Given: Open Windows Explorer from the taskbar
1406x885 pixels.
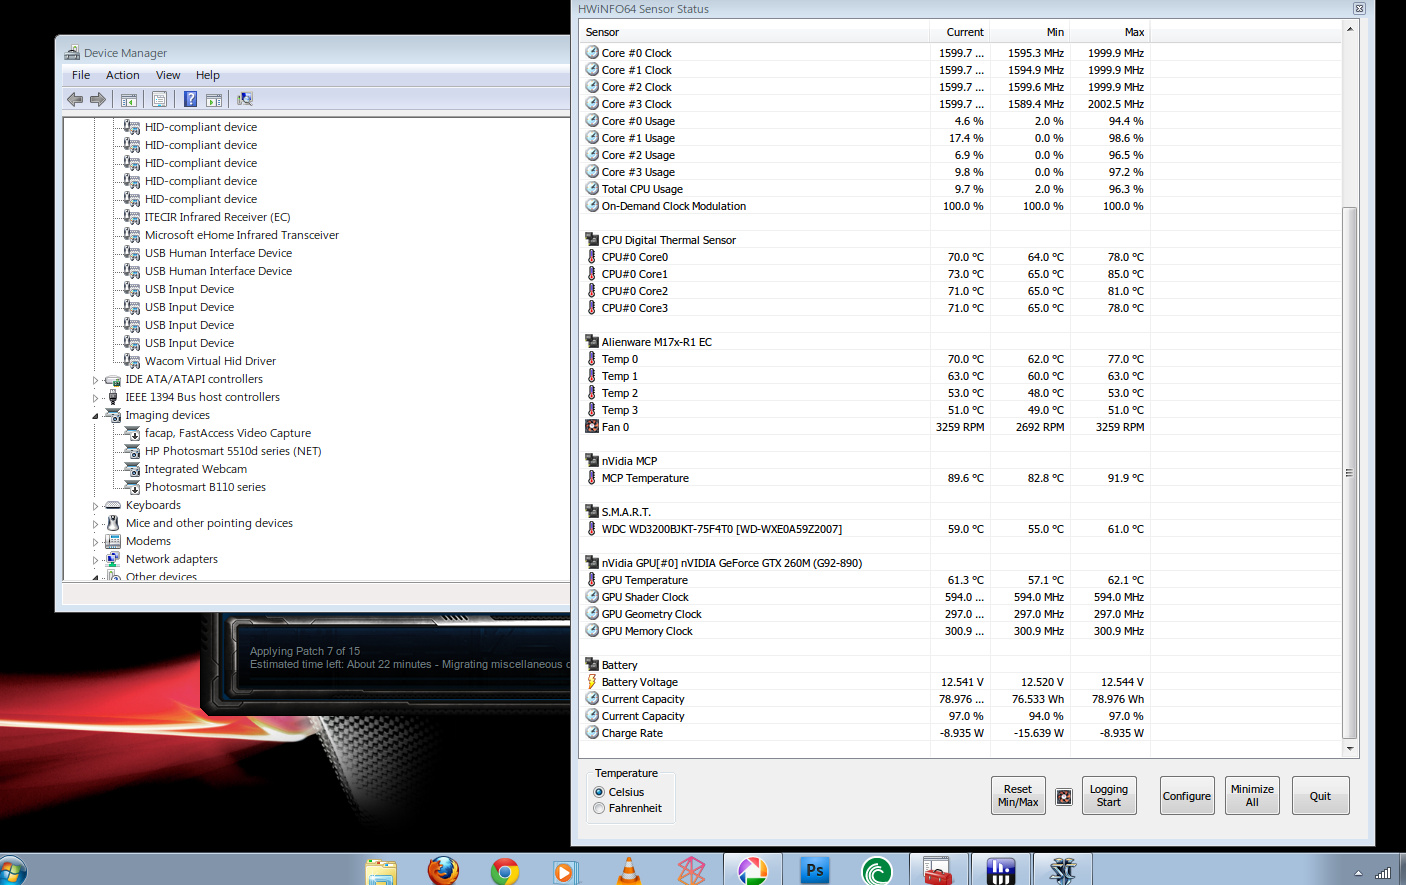Looking at the screenshot, I should click(x=381, y=871).
